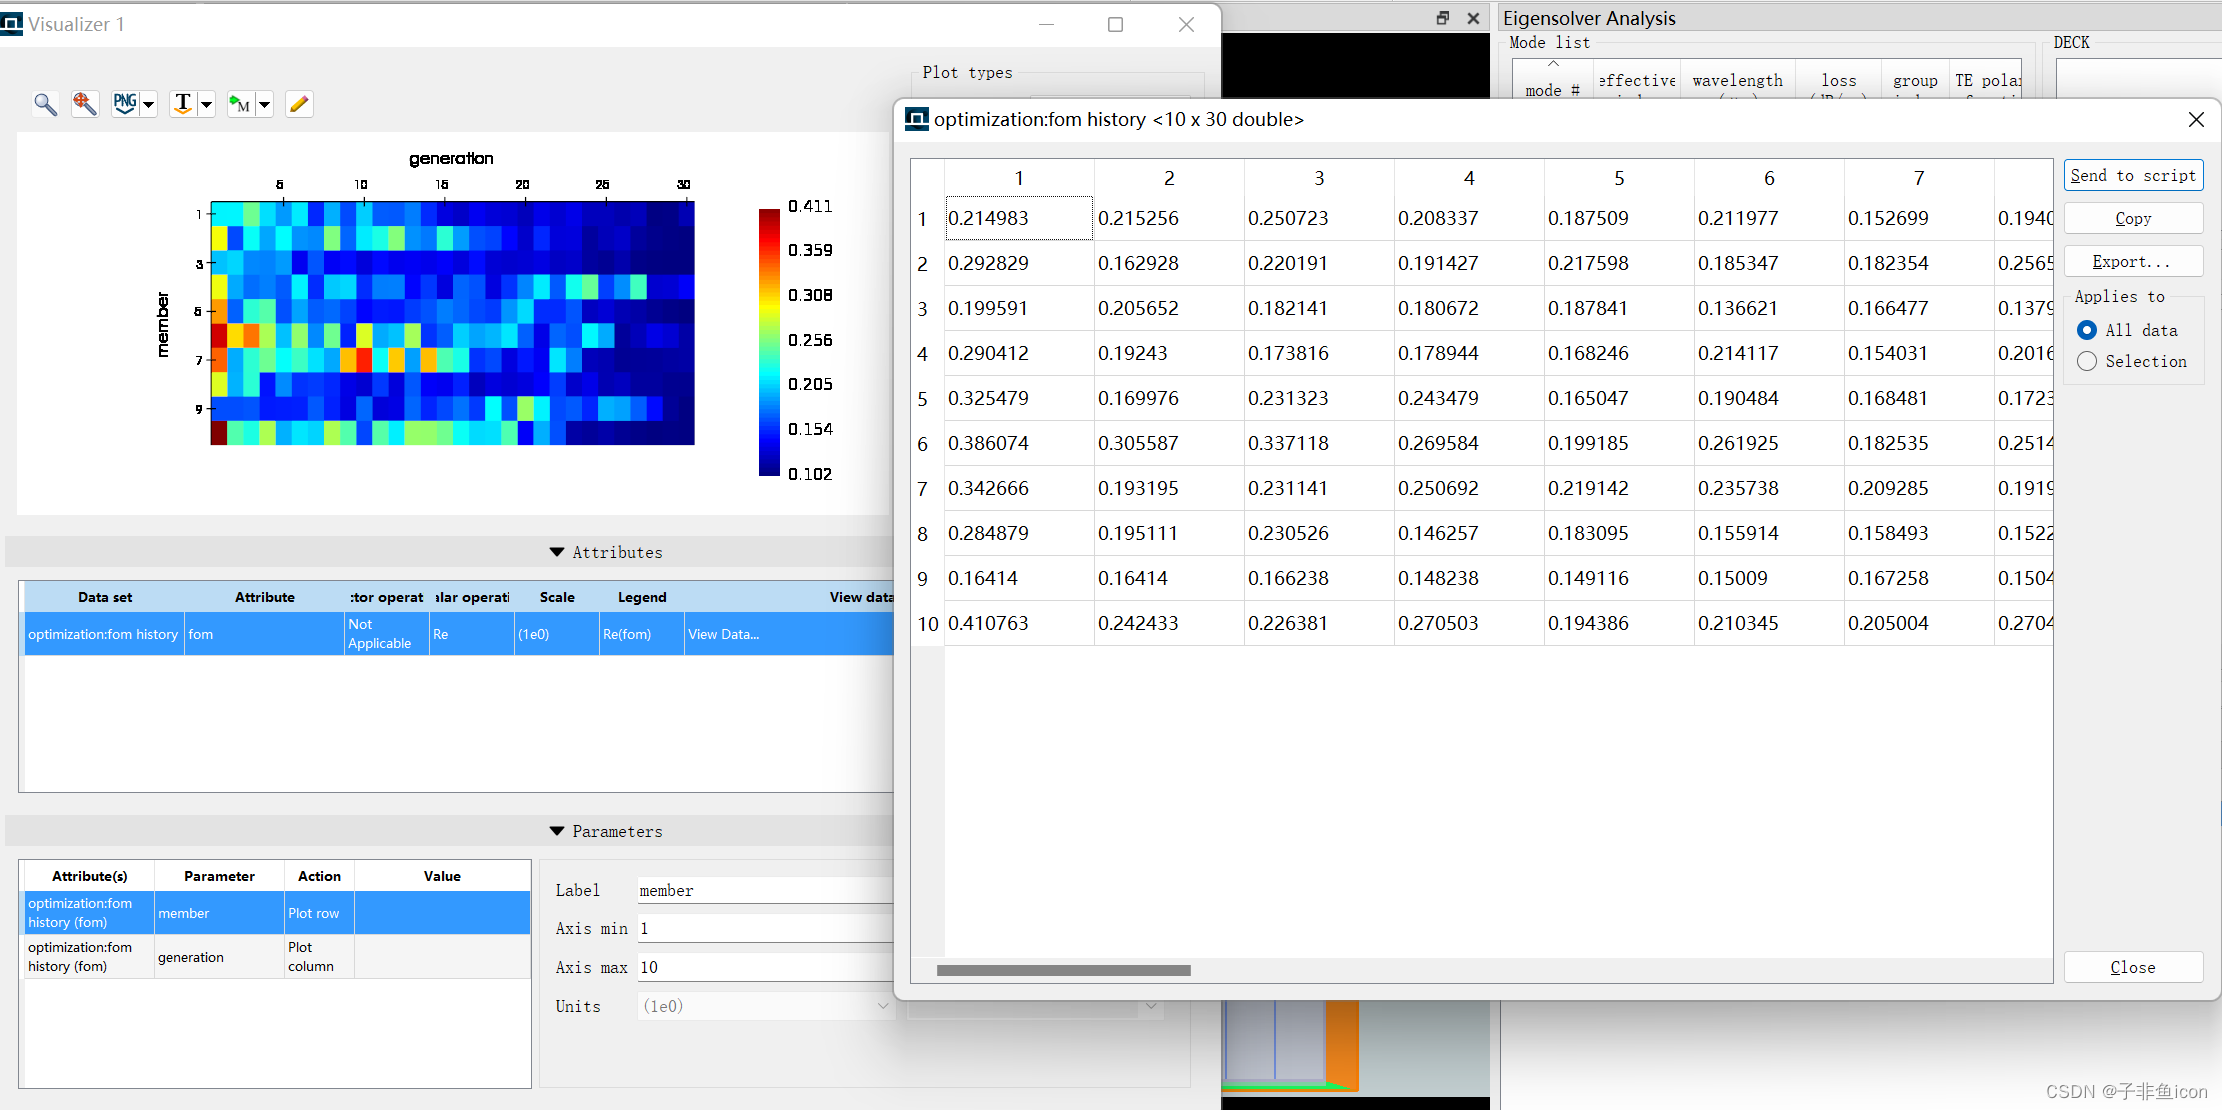Open the PNG export dropdown arrow
Viewport: 2222px width, 1110px height.
149,104
